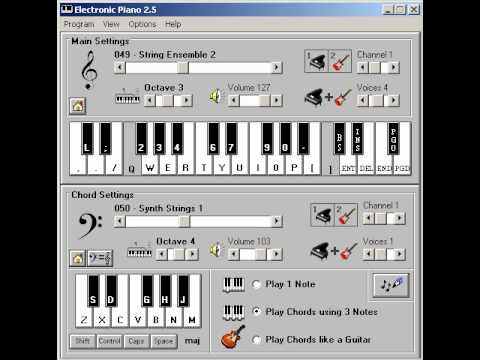Click the Synth Strings 1 slider thumb
The height and width of the screenshot is (360, 480).
tap(184, 221)
